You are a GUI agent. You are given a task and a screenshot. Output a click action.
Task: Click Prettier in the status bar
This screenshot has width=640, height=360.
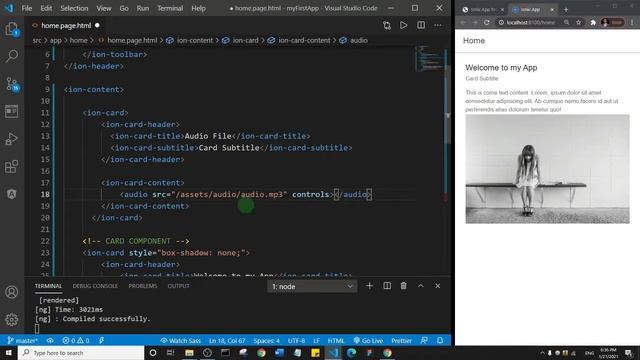[401, 340]
